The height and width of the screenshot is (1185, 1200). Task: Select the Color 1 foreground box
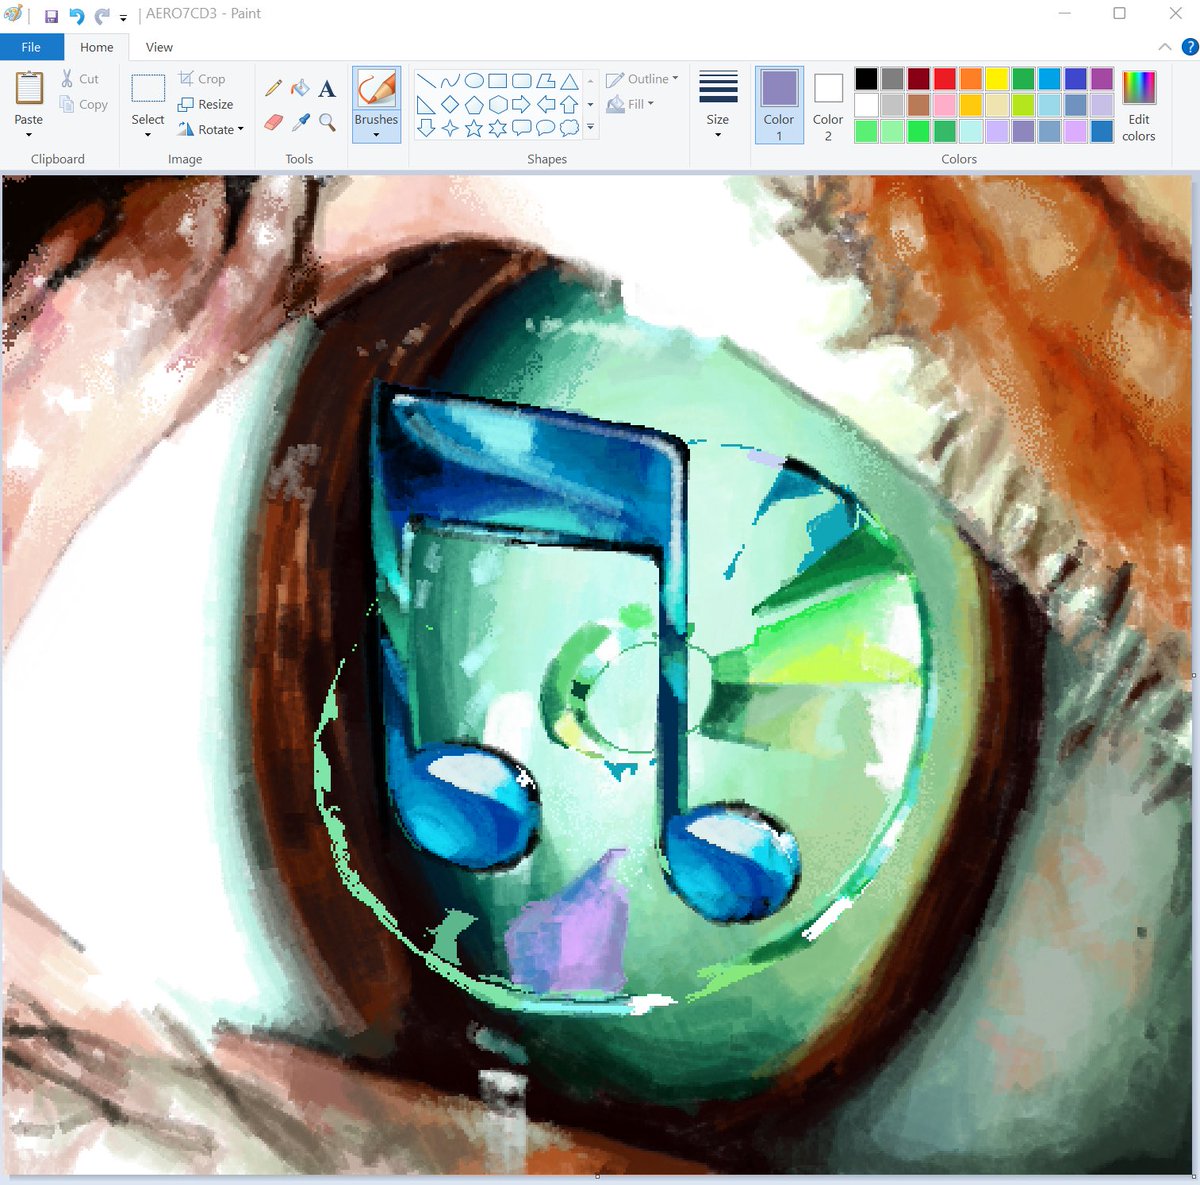coord(779,104)
